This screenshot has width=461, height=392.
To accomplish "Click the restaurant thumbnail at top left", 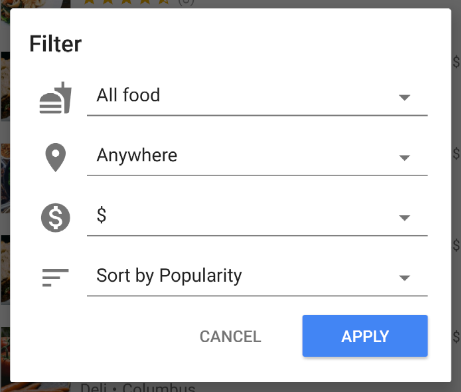I will coord(35,4).
